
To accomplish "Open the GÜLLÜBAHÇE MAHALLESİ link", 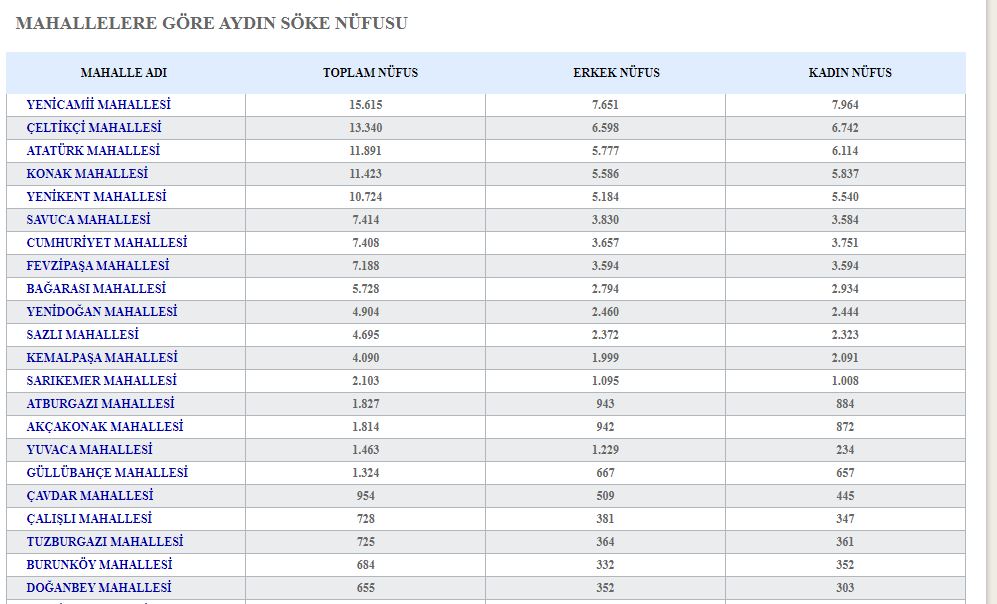I will click(x=107, y=472).
